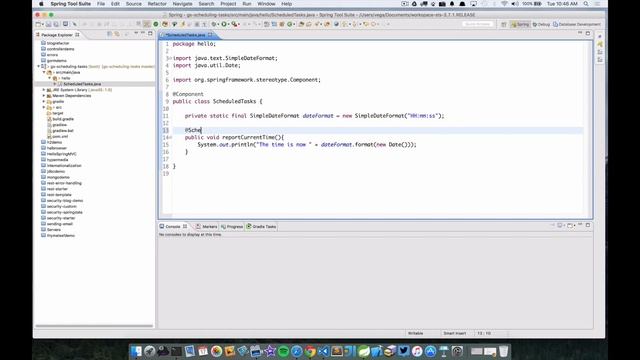Open the File menu

[x=101, y=4]
